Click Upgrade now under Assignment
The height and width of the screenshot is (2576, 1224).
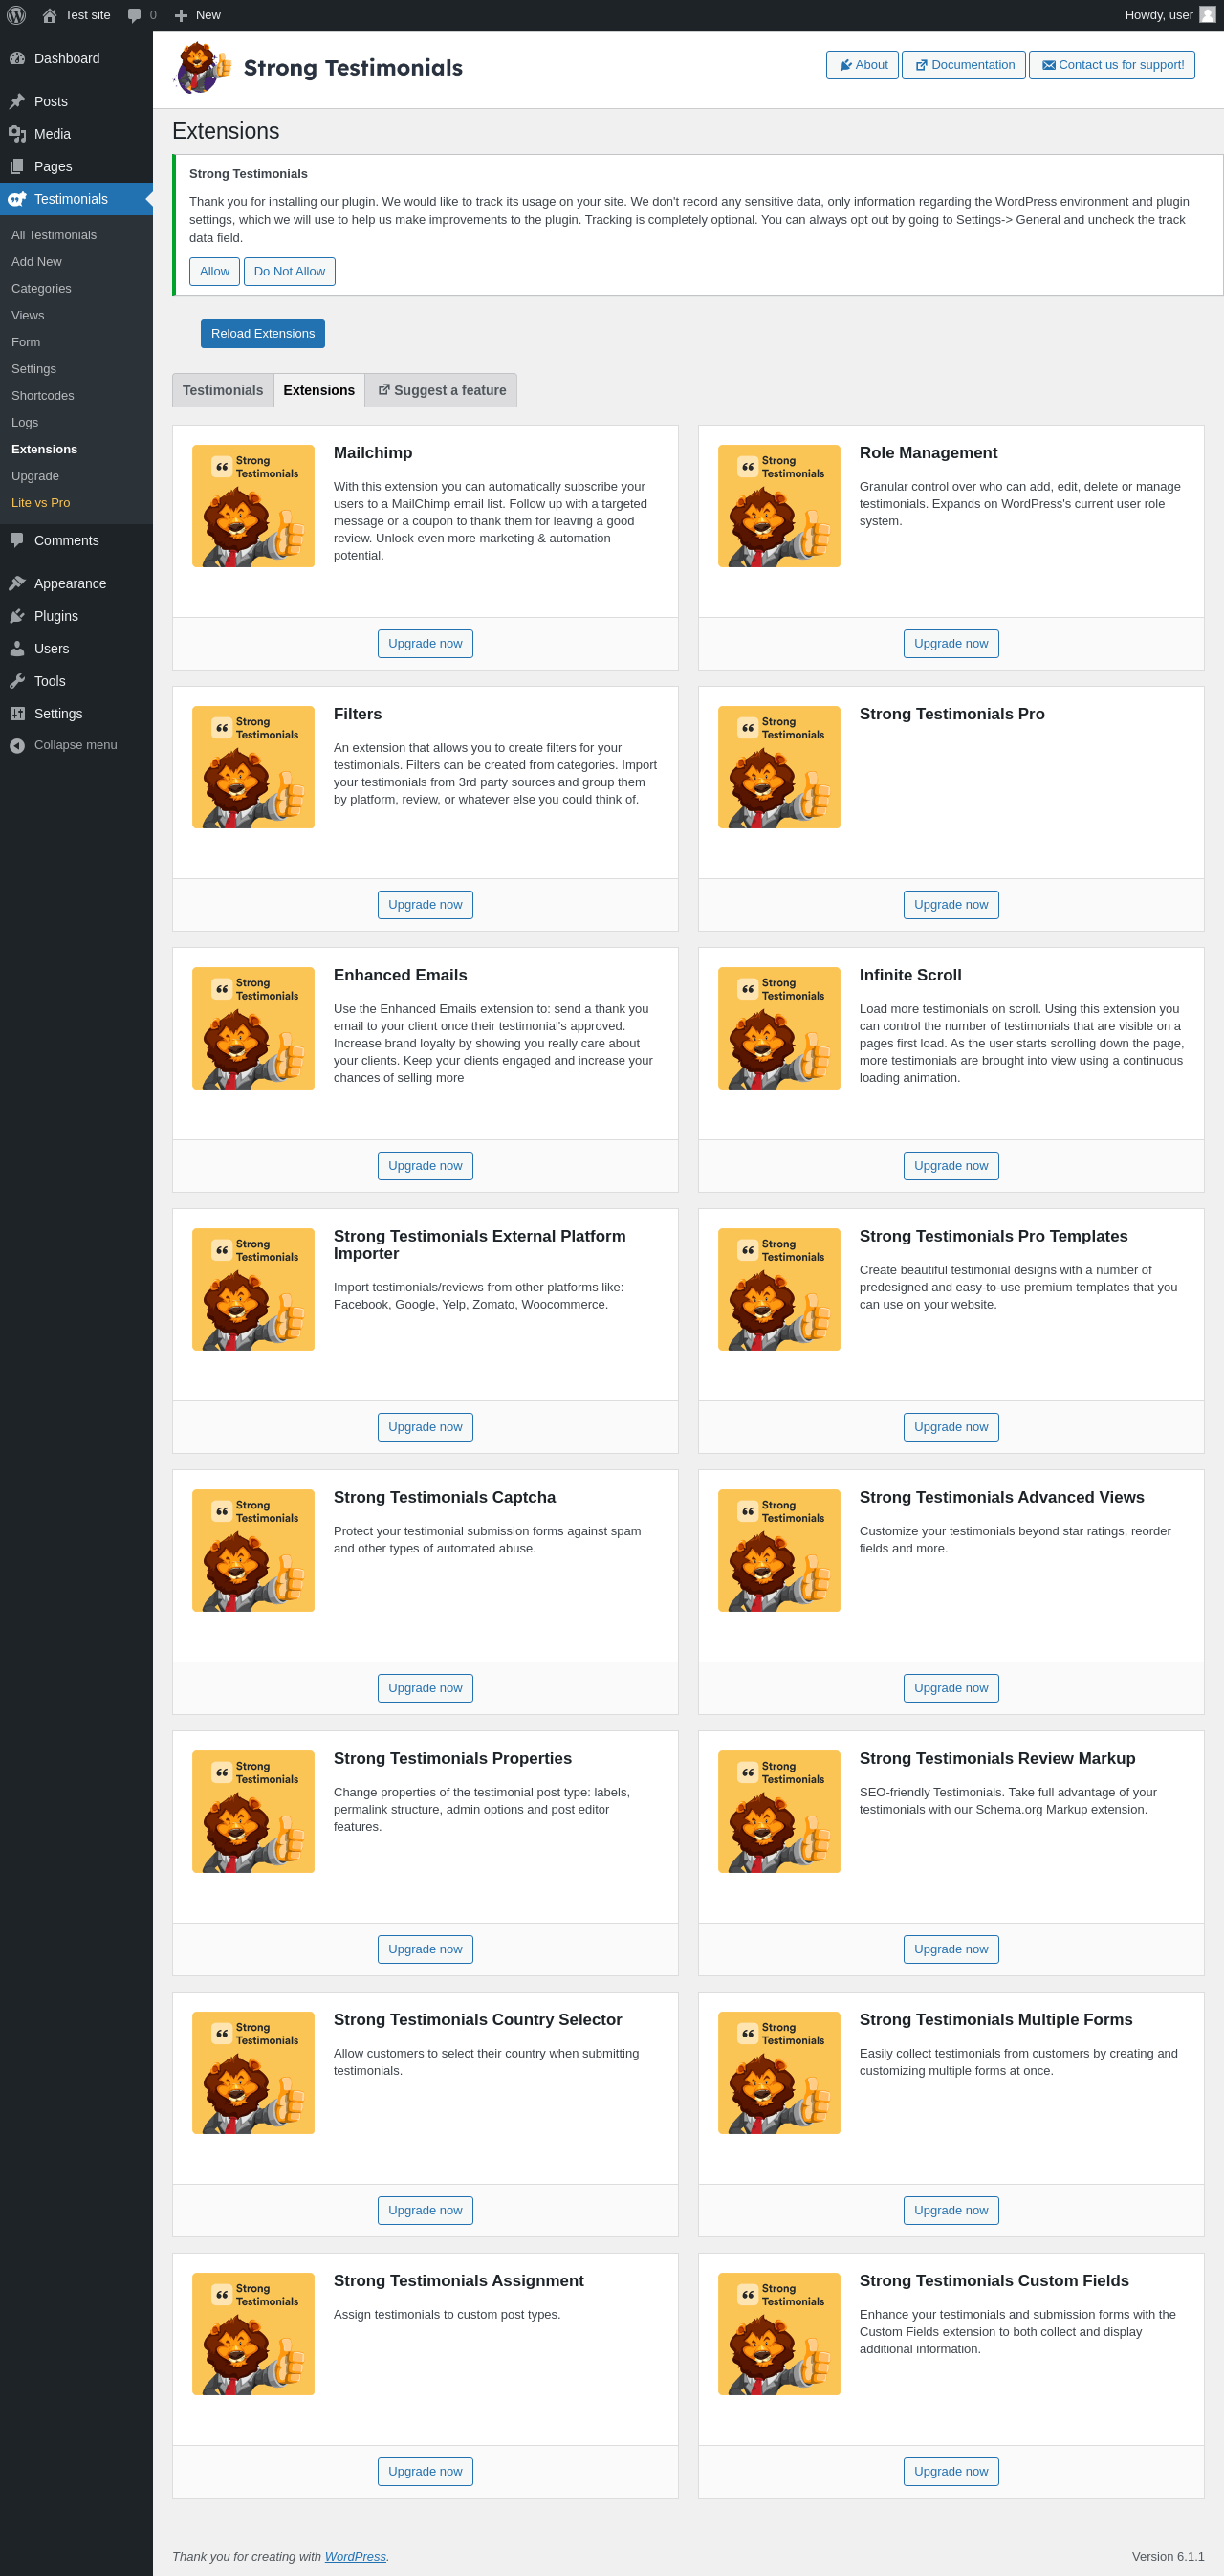click(425, 2471)
